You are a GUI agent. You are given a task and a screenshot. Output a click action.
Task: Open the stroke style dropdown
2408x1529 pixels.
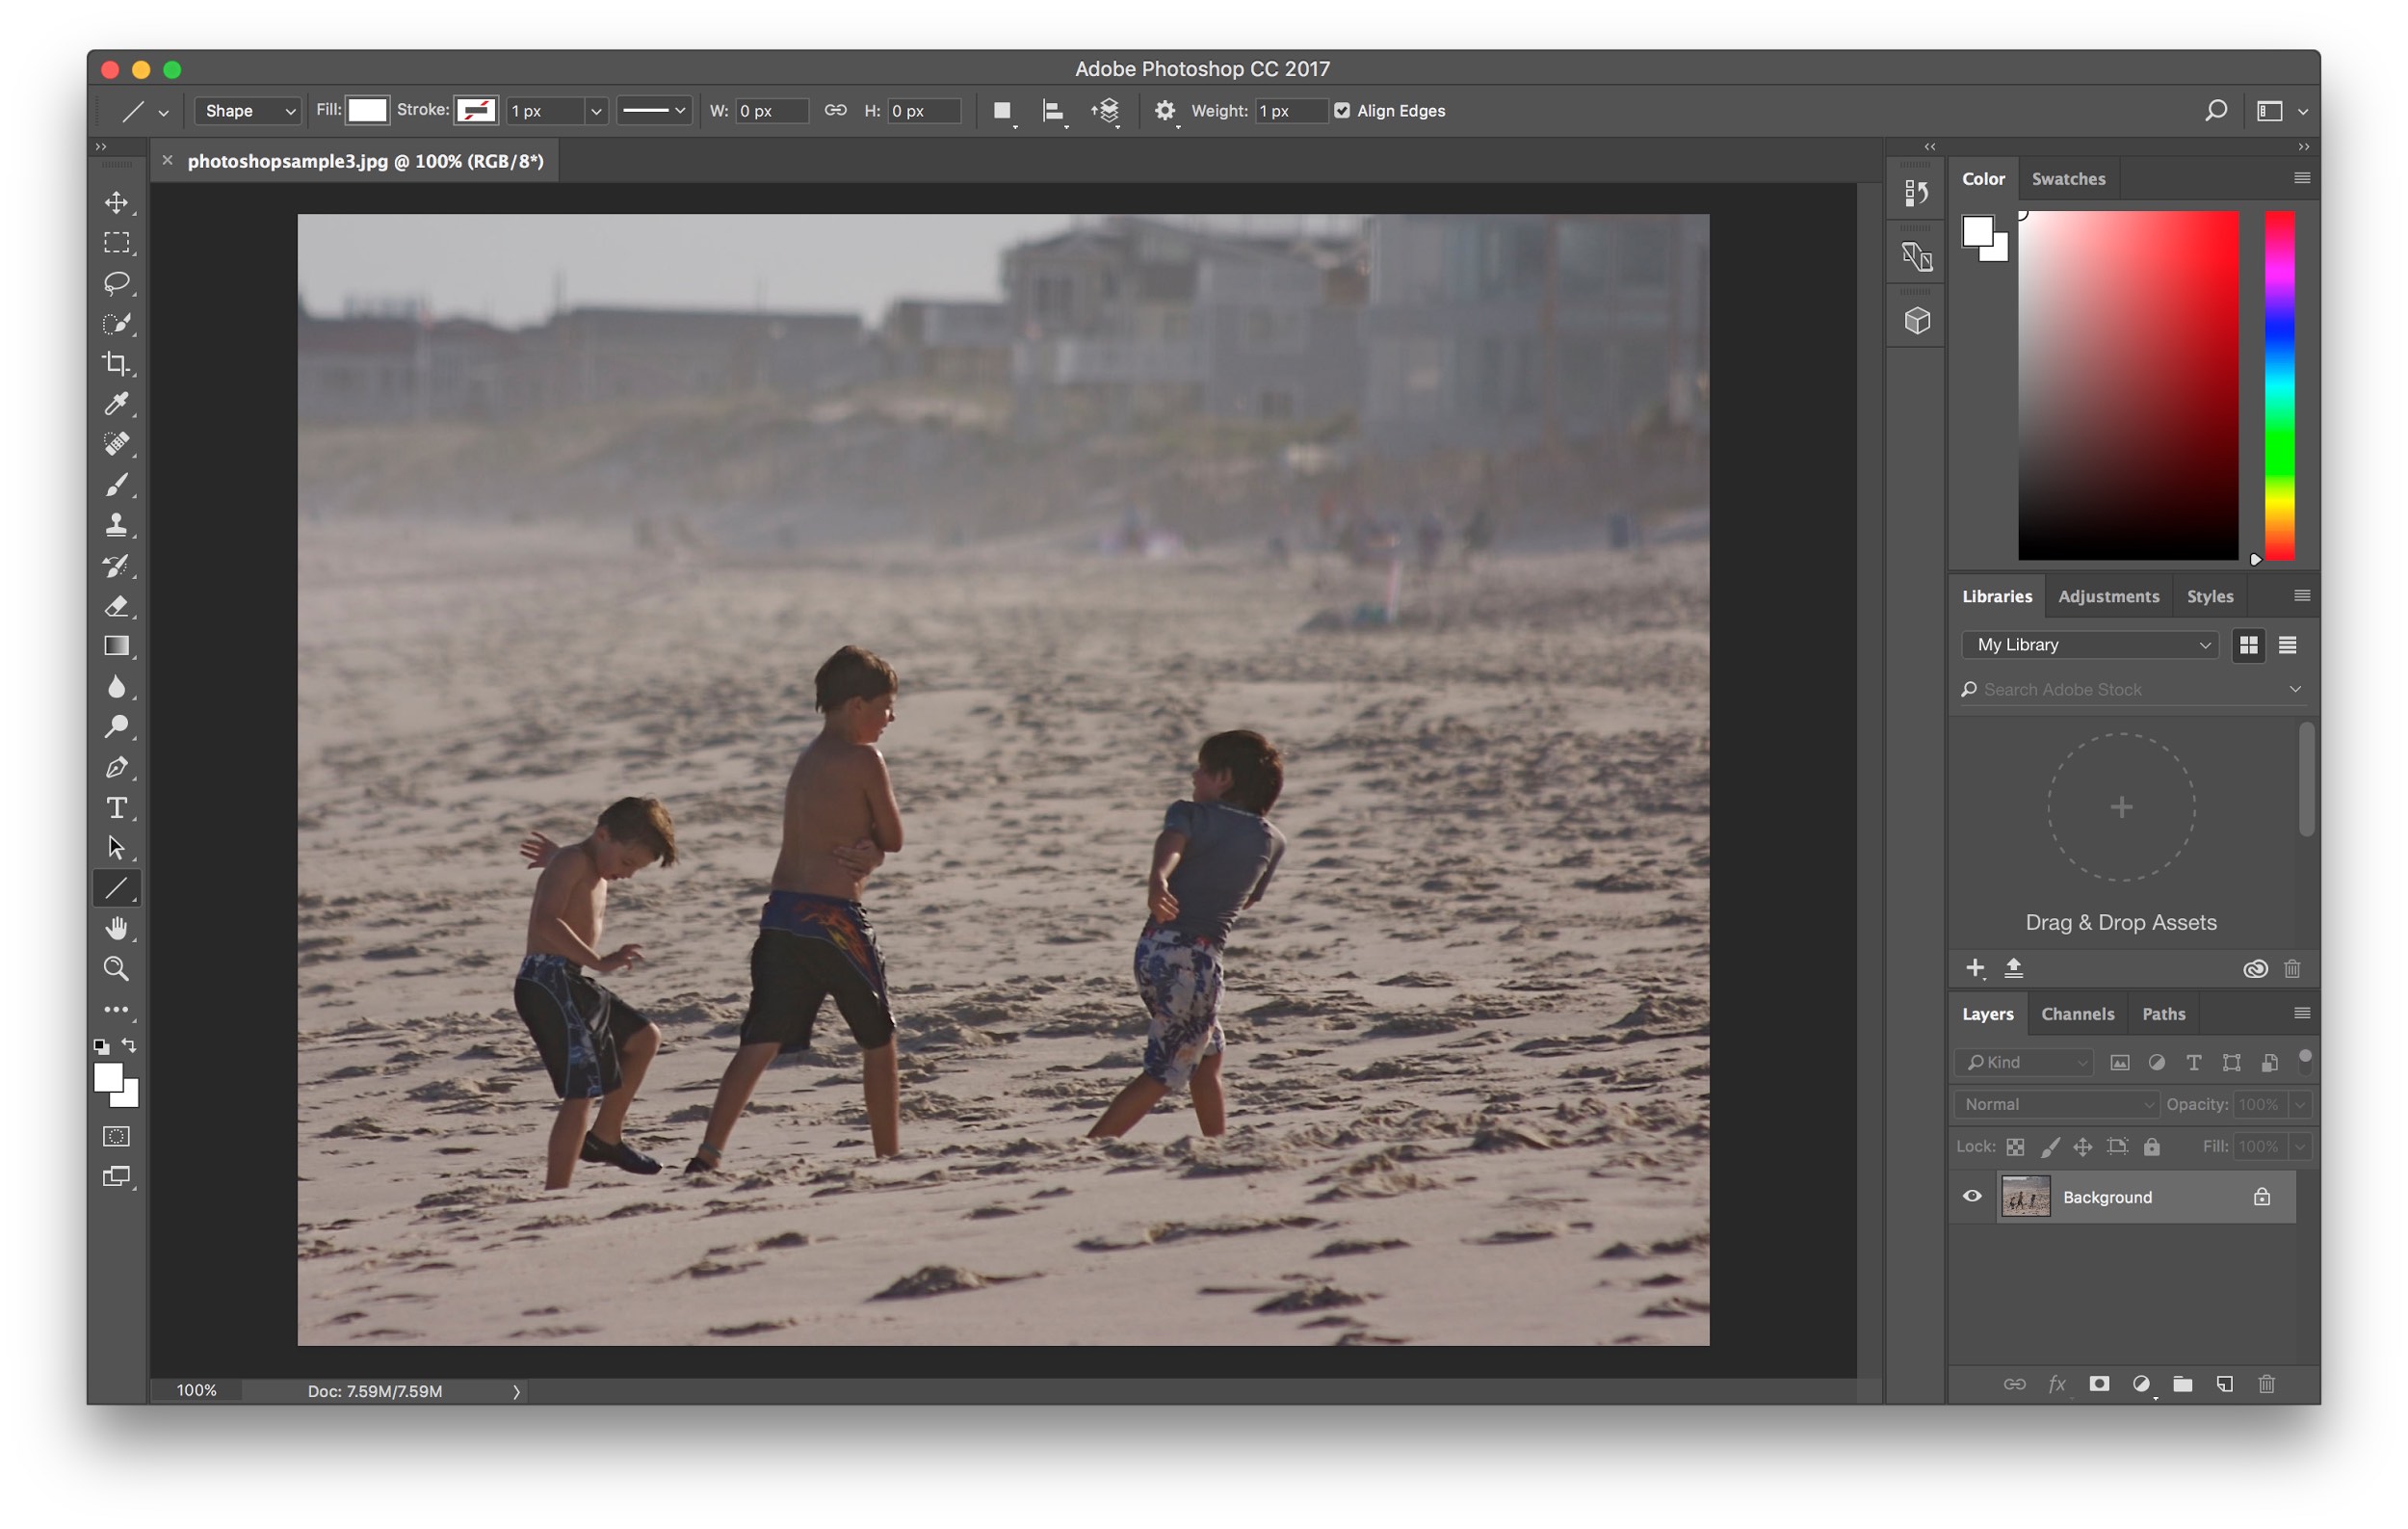(656, 109)
